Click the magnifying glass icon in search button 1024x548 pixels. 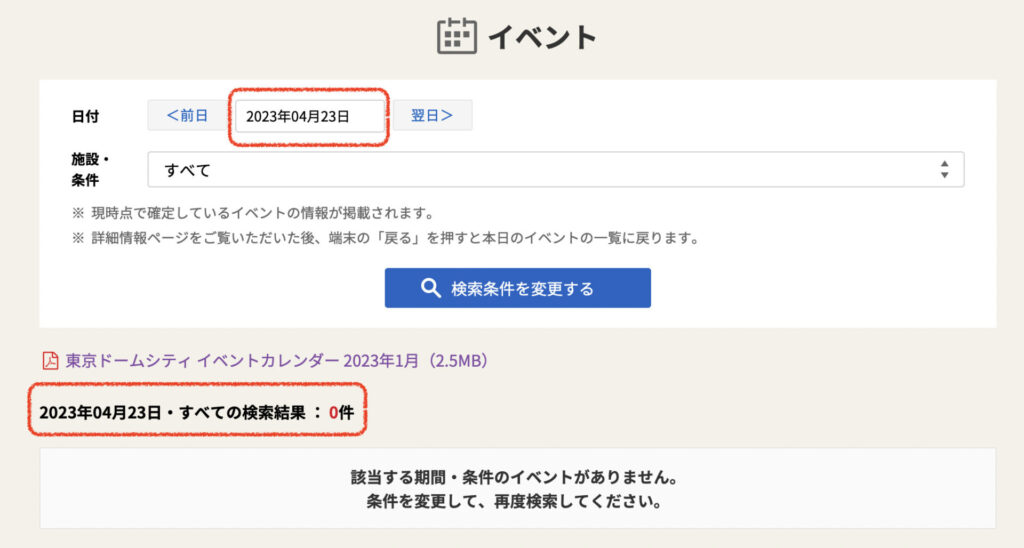(430, 288)
